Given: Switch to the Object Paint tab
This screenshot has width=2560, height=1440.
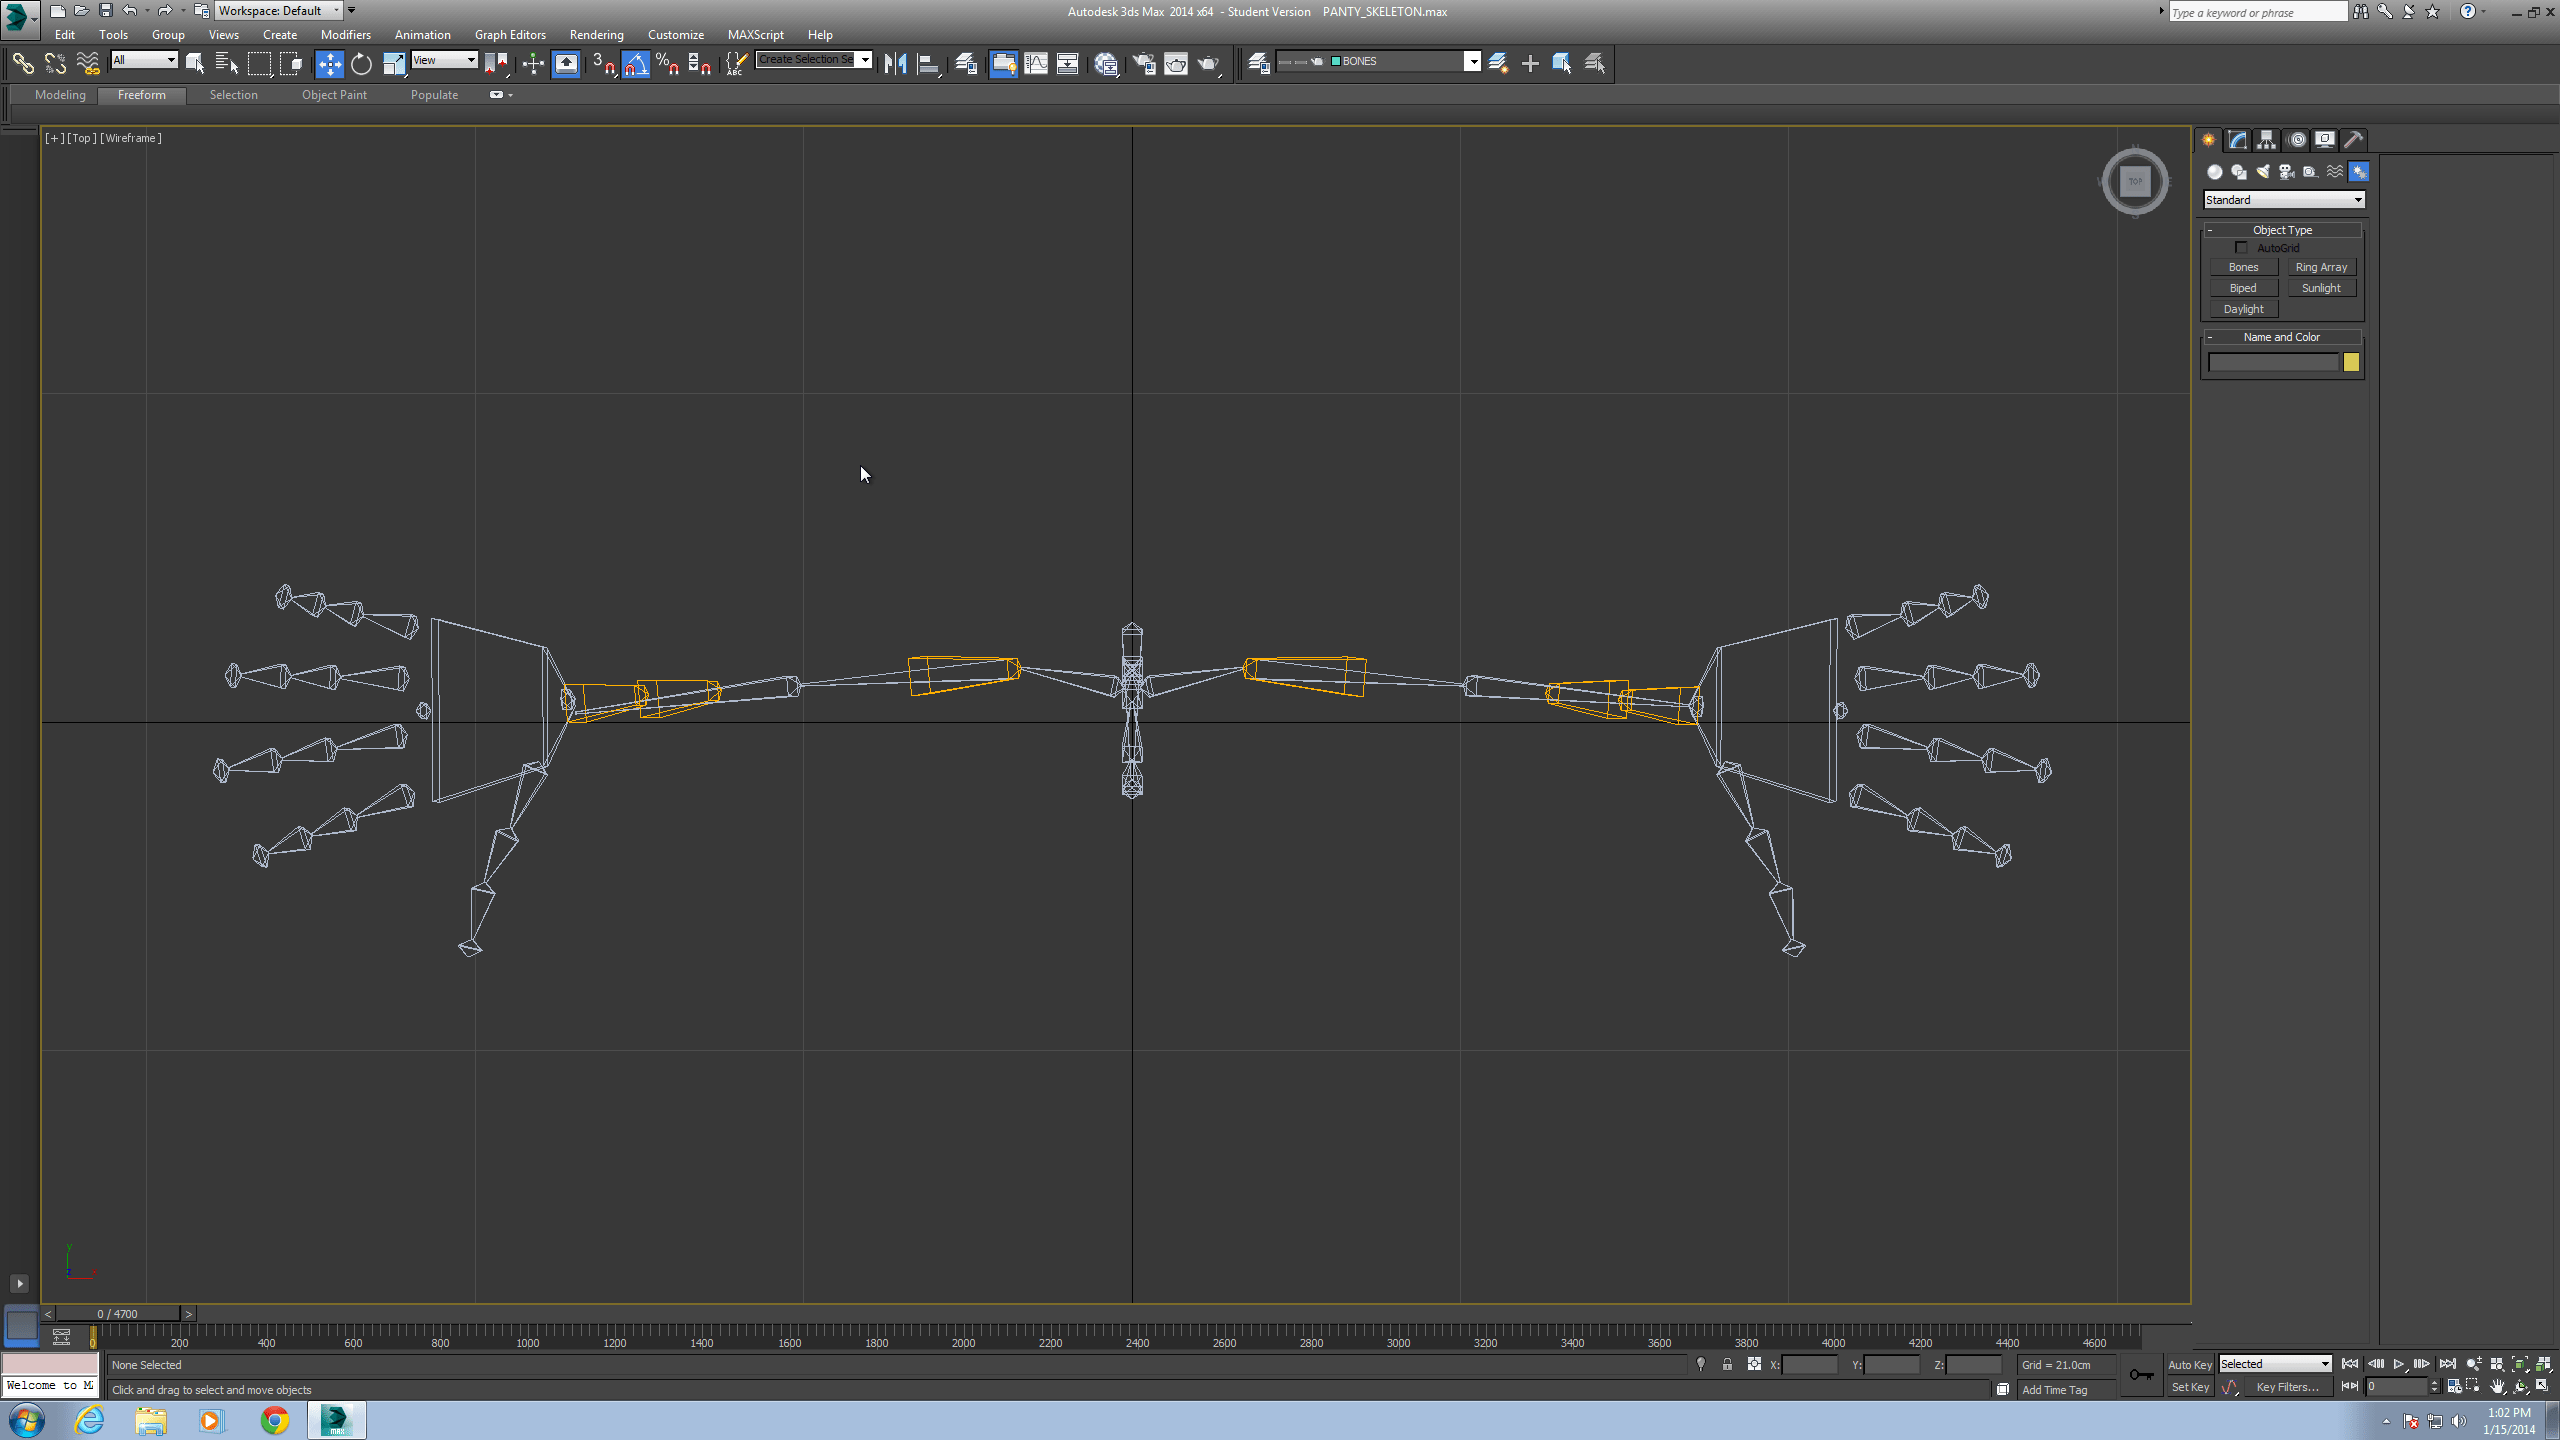Looking at the screenshot, I should [x=334, y=95].
